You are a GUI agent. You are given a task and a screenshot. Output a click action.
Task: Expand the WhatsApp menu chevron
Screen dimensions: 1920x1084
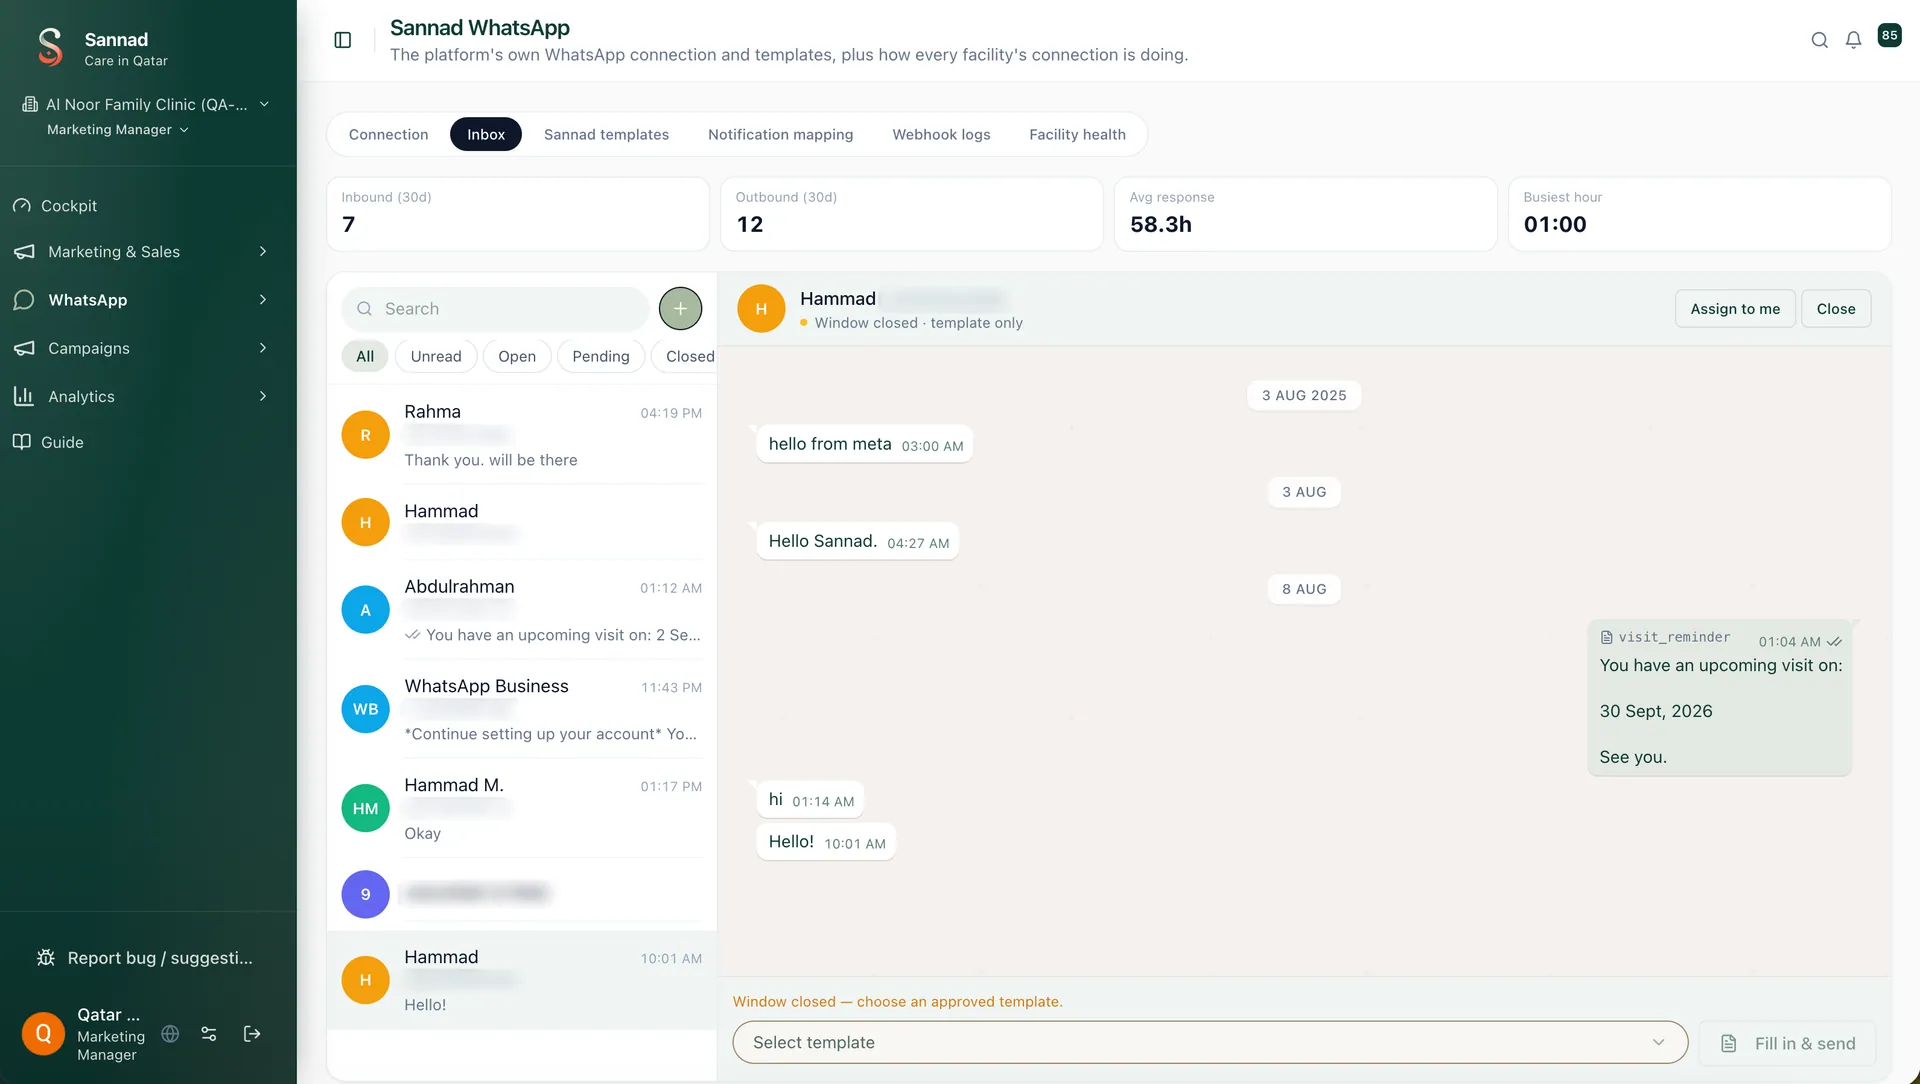pos(263,300)
